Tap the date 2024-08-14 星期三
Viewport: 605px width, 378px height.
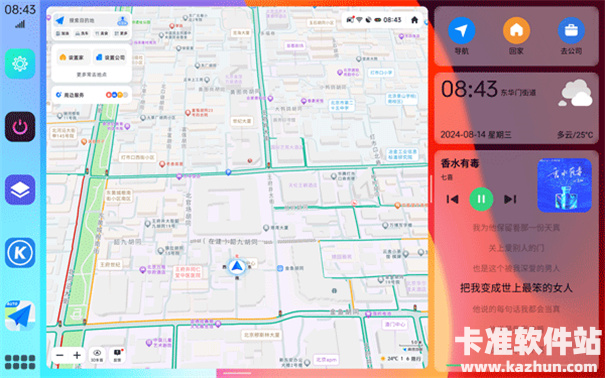pyautogui.click(x=476, y=135)
